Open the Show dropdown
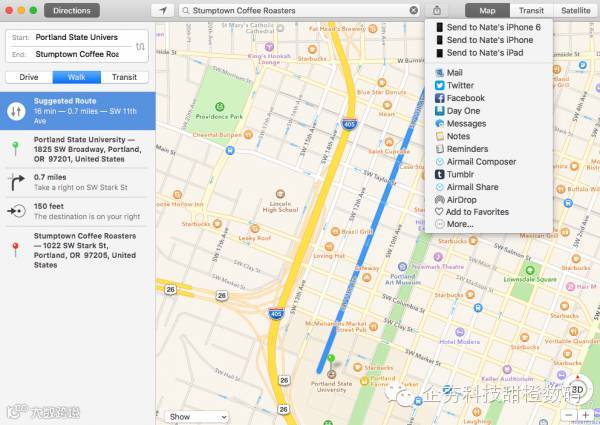This screenshot has width=600, height=425. [x=197, y=417]
